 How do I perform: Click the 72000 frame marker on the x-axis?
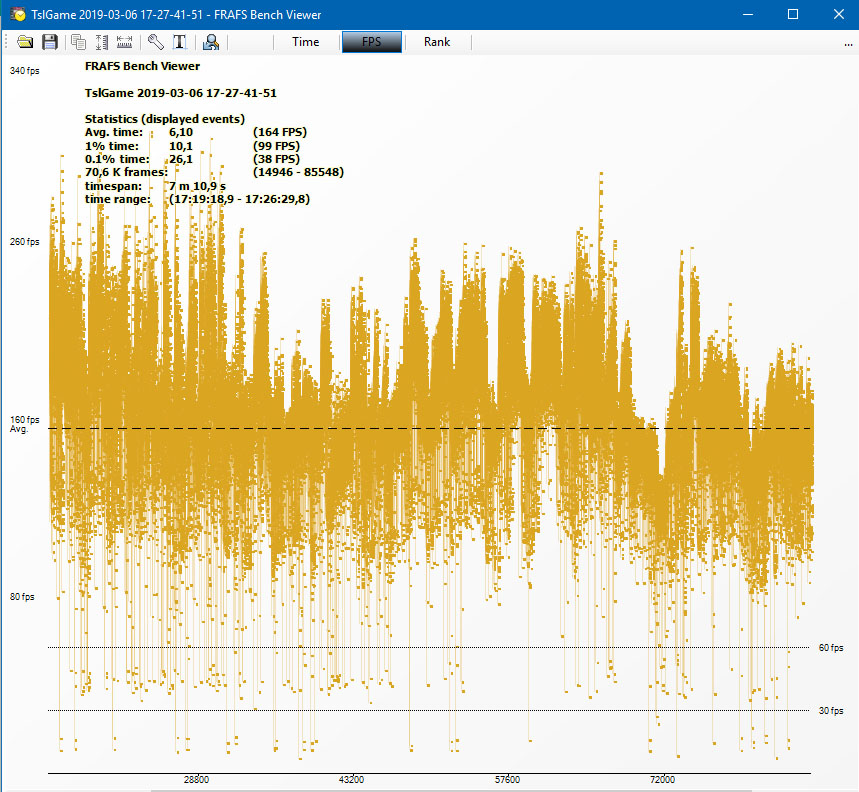(x=661, y=779)
